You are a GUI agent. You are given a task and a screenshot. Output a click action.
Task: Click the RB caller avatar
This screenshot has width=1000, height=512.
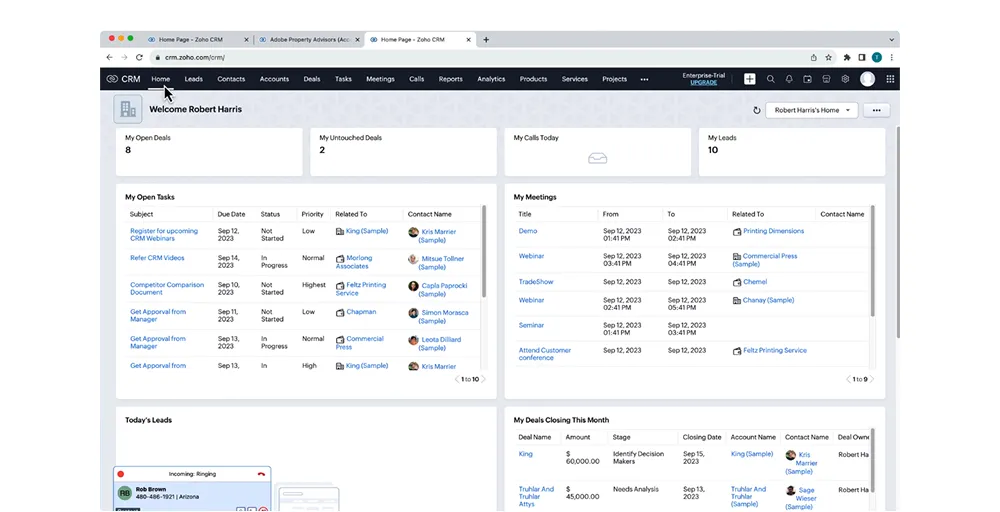(x=125, y=494)
